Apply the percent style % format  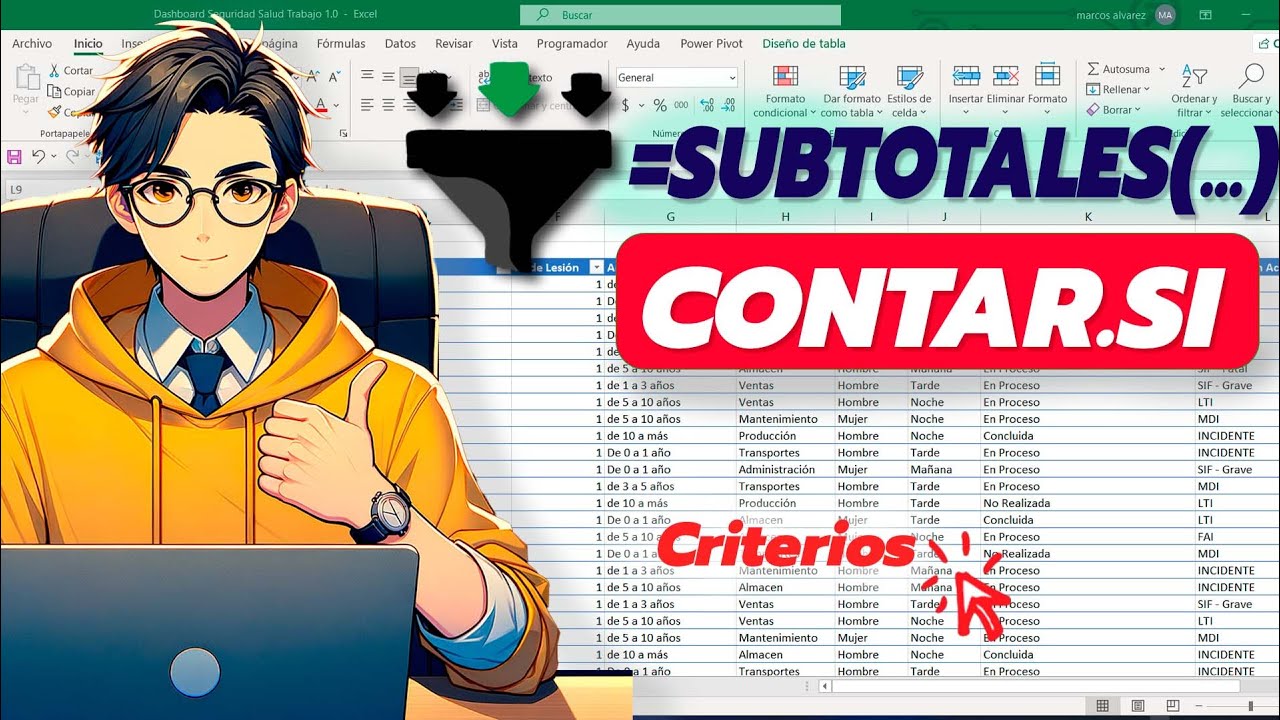(660, 105)
